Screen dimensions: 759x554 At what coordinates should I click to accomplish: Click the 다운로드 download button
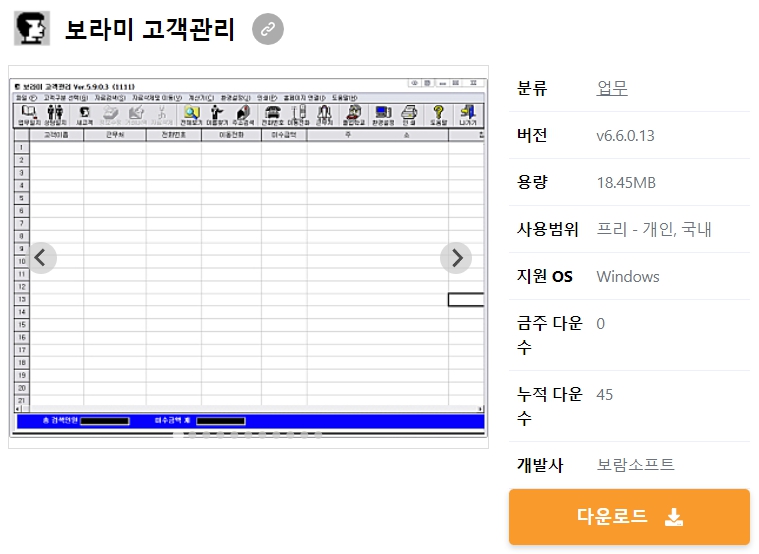[629, 517]
